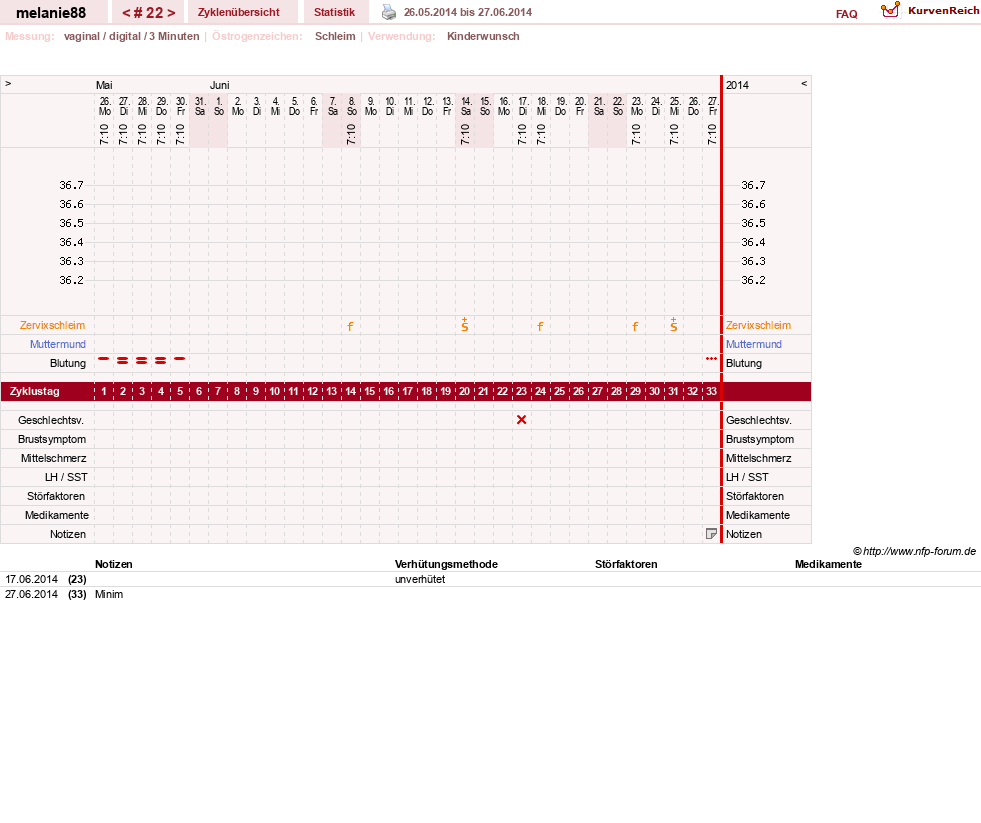Click the f mucus symbol on 23 June
981x823 pixels.
635,326
